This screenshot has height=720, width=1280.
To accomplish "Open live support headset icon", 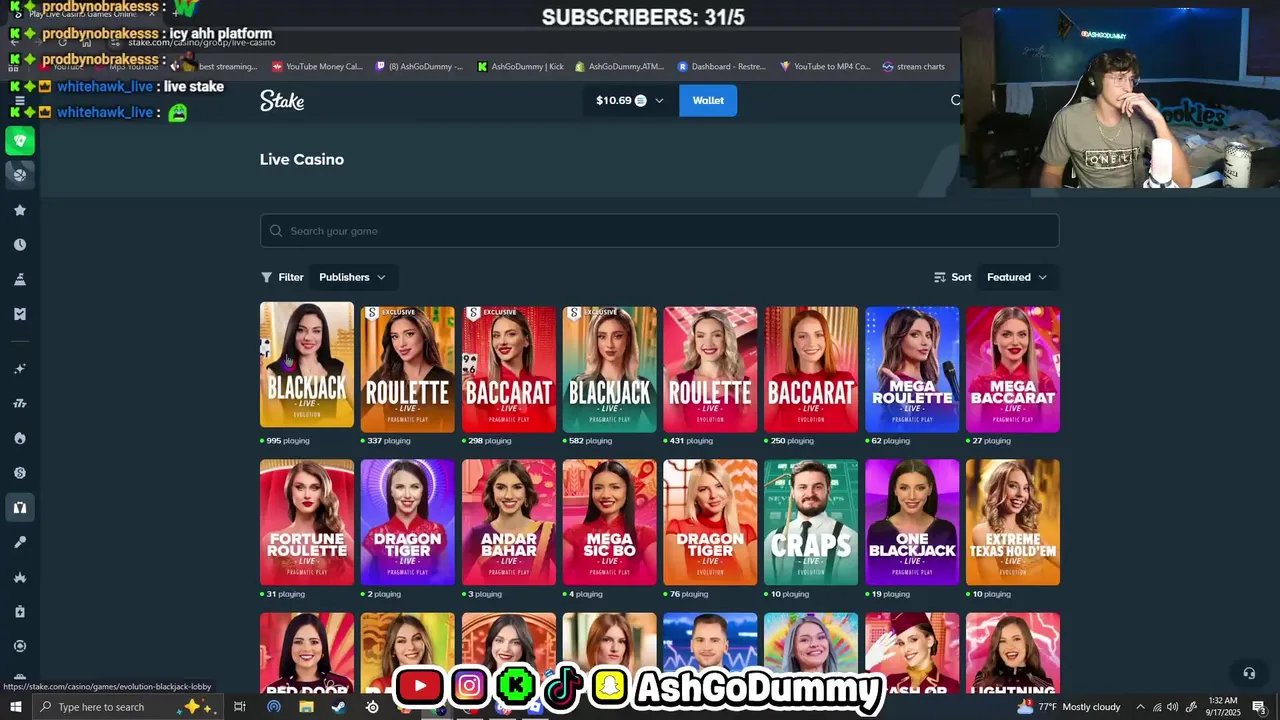I will click(x=1248, y=673).
